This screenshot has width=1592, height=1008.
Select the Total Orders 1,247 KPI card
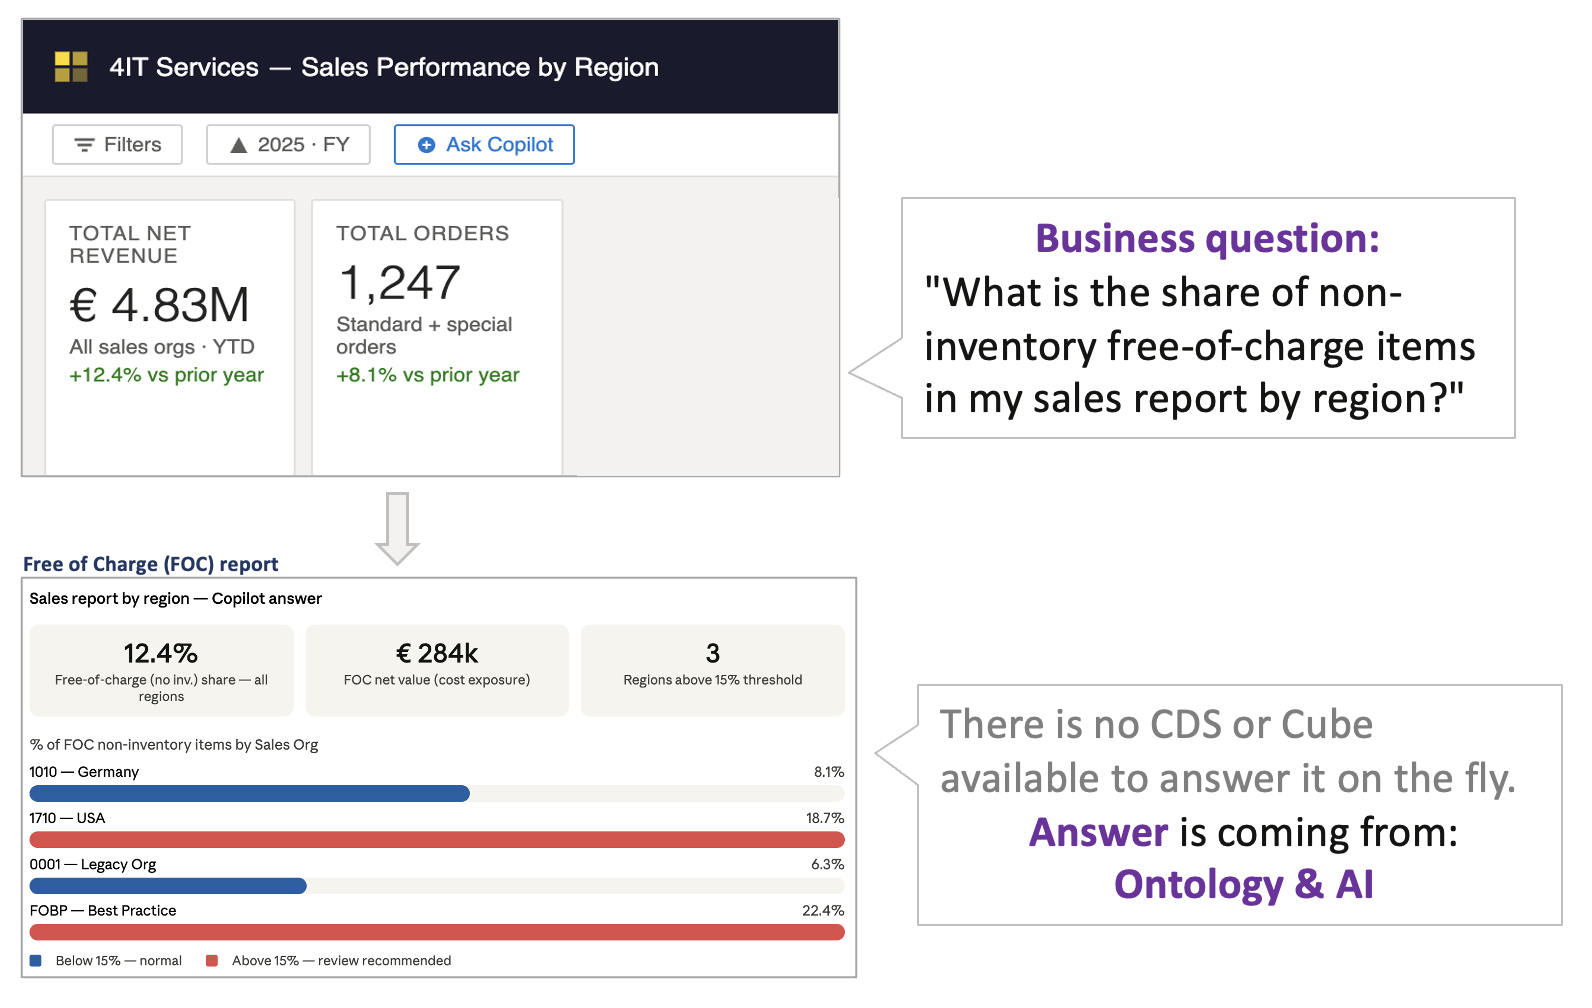[x=437, y=335]
